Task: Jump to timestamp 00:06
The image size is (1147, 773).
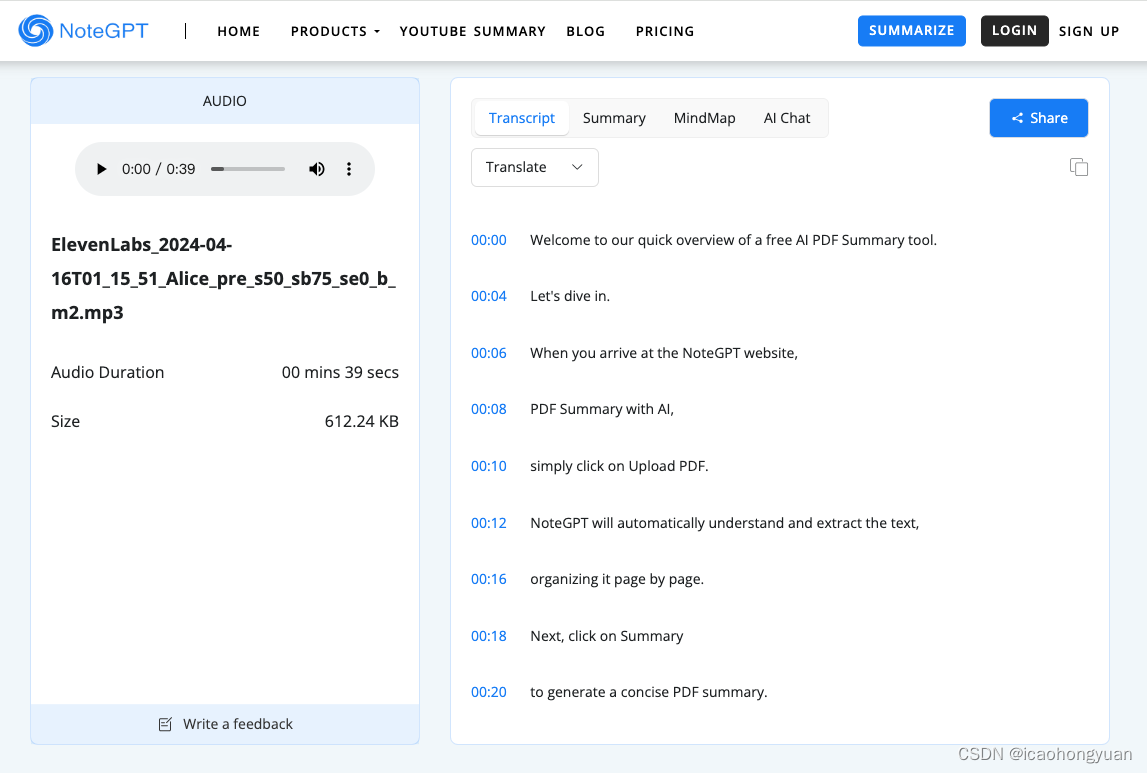Action: click(x=489, y=353)
